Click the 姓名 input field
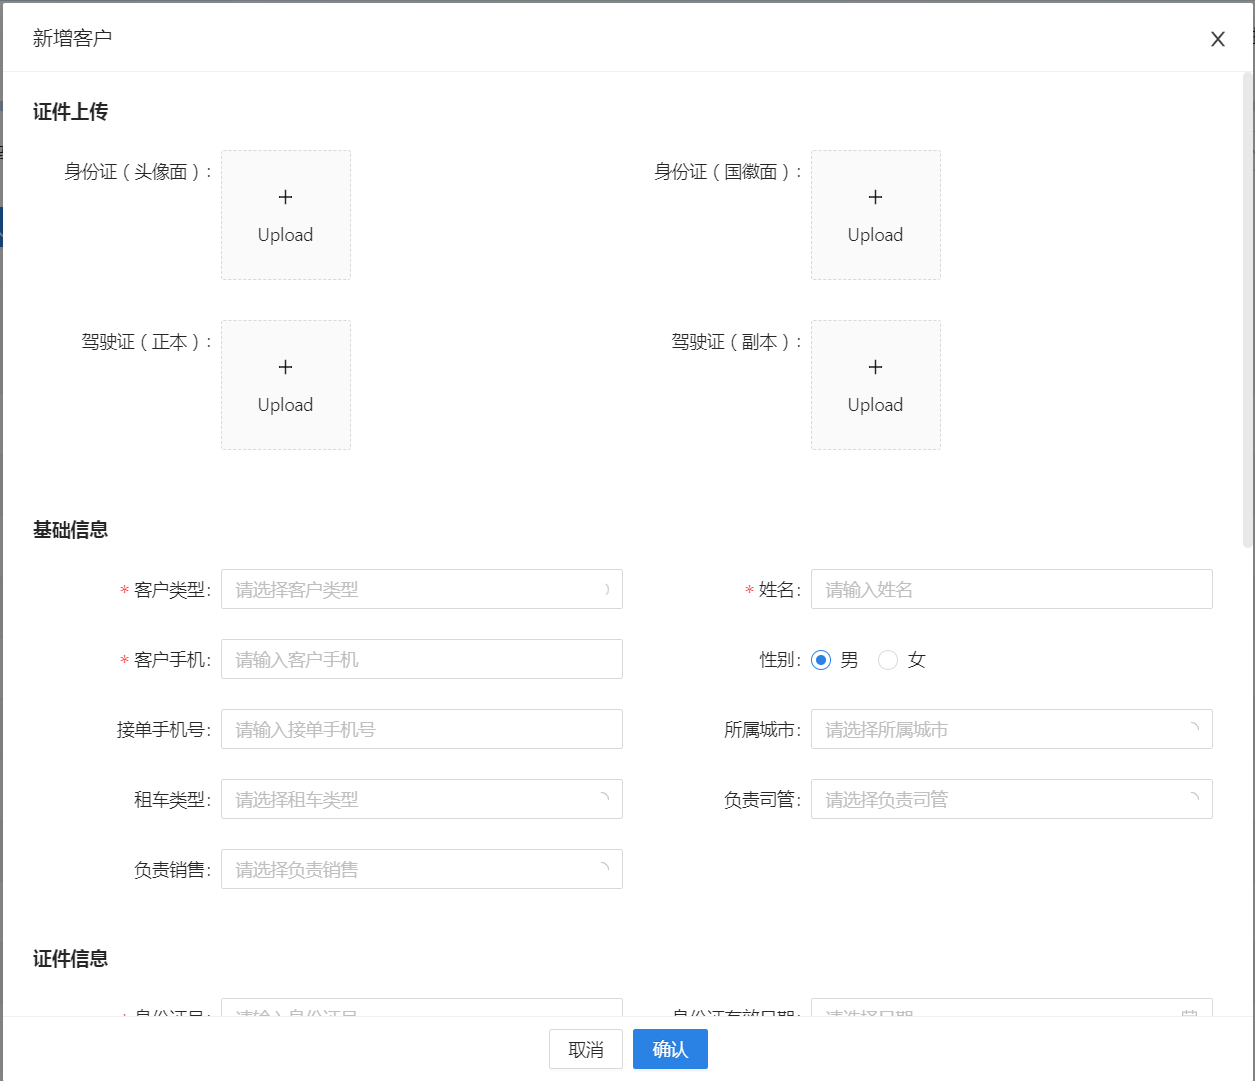This screenshot has height=1081, width=1255. [x=1011, y=589]
